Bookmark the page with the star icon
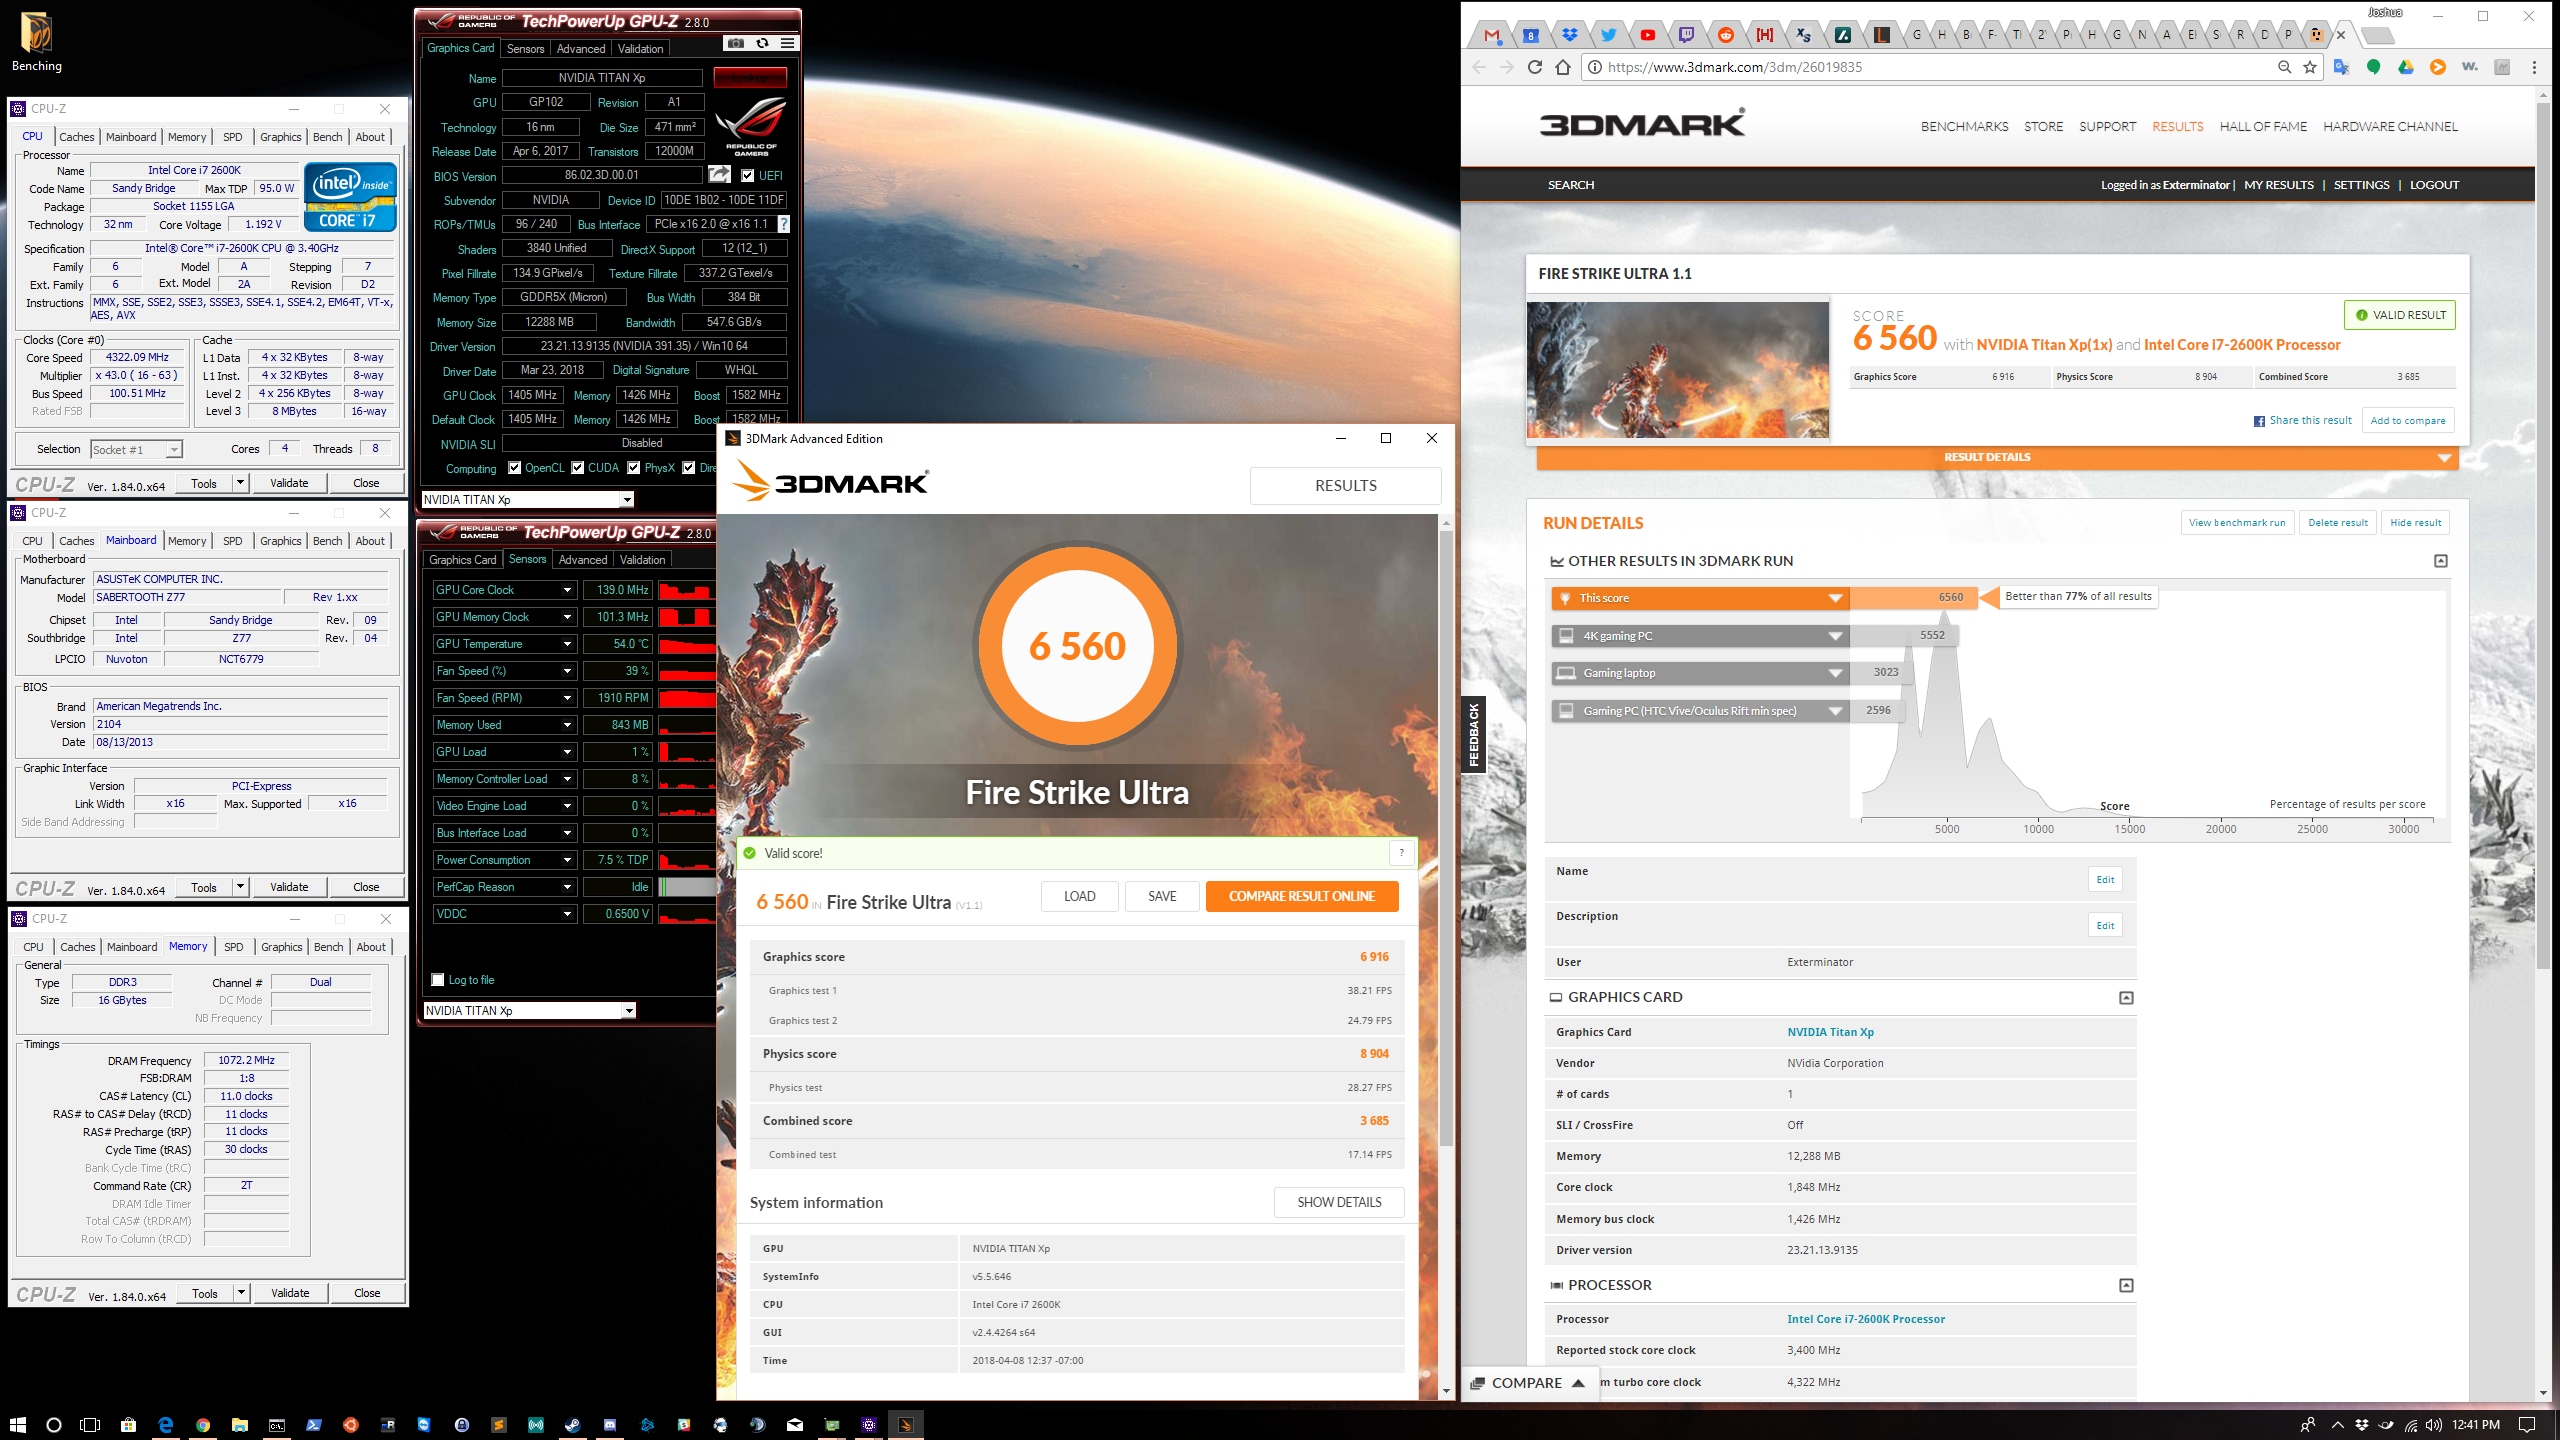This screenshot has width=2560, height=1440. coord(2310,67)
